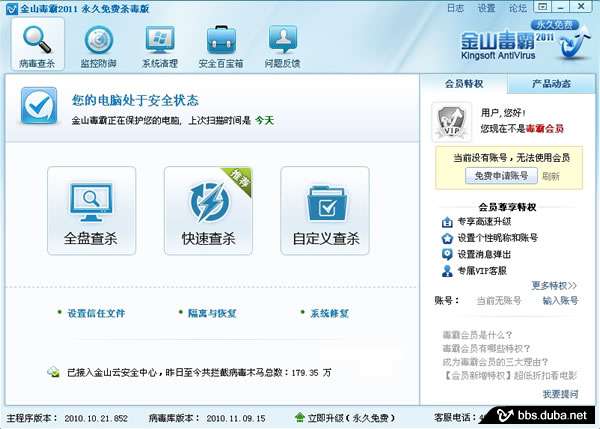Start 自定义查杀 custom scan

click(326, 211)
